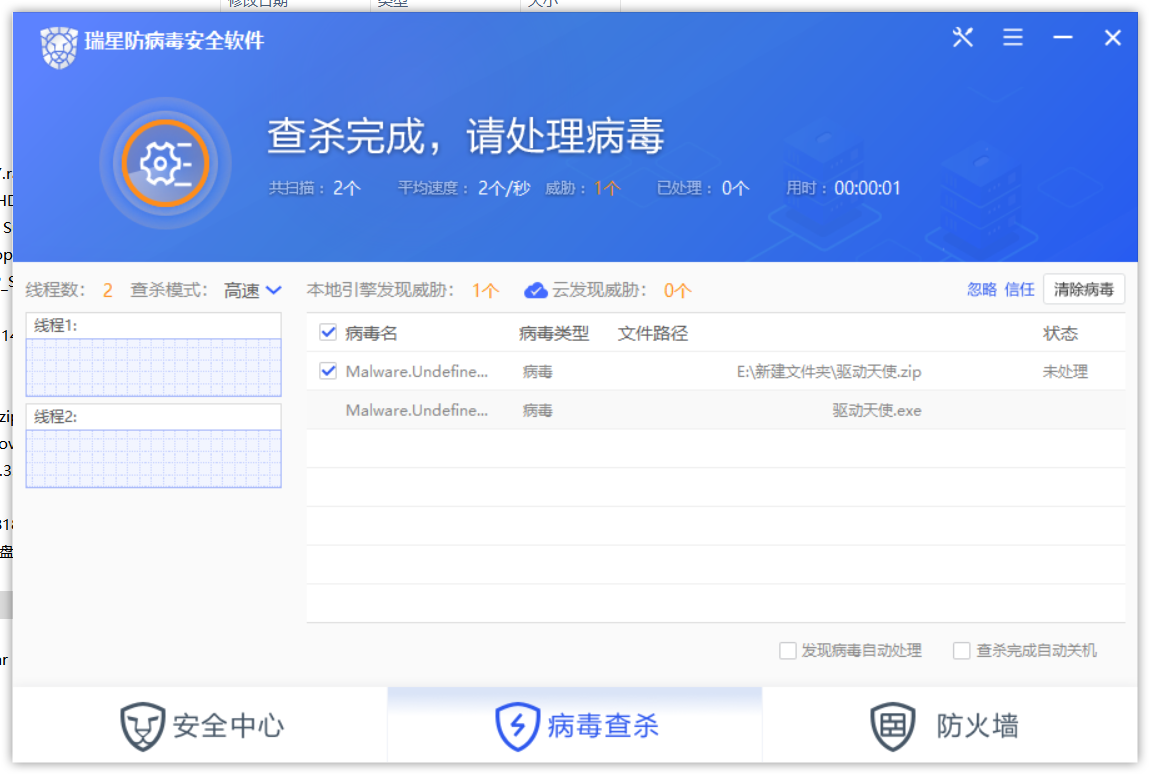Open the 查杀模式 高速 dropdown

point(253,291)
